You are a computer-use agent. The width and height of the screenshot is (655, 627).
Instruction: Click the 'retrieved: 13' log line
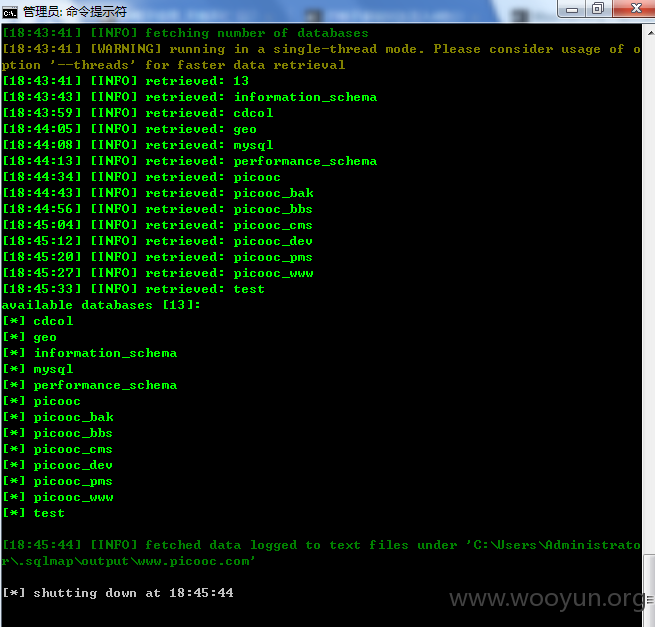(x=125, y=81)
